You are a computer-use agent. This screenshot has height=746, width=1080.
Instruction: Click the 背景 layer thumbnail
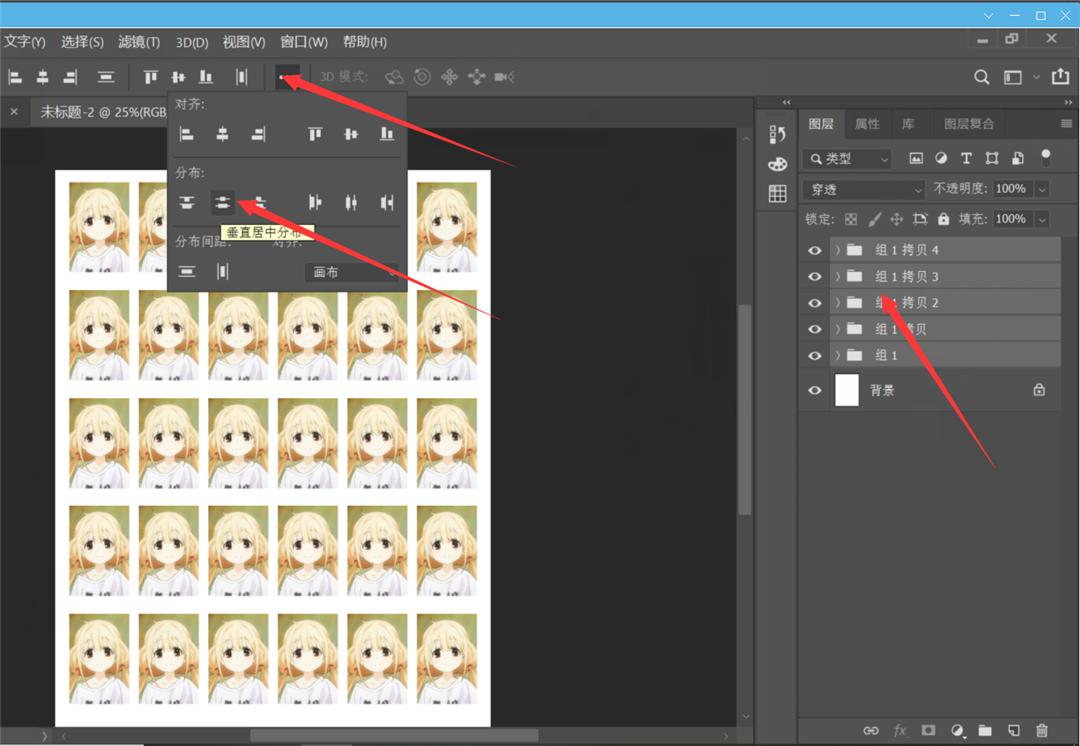click(847, 390)
